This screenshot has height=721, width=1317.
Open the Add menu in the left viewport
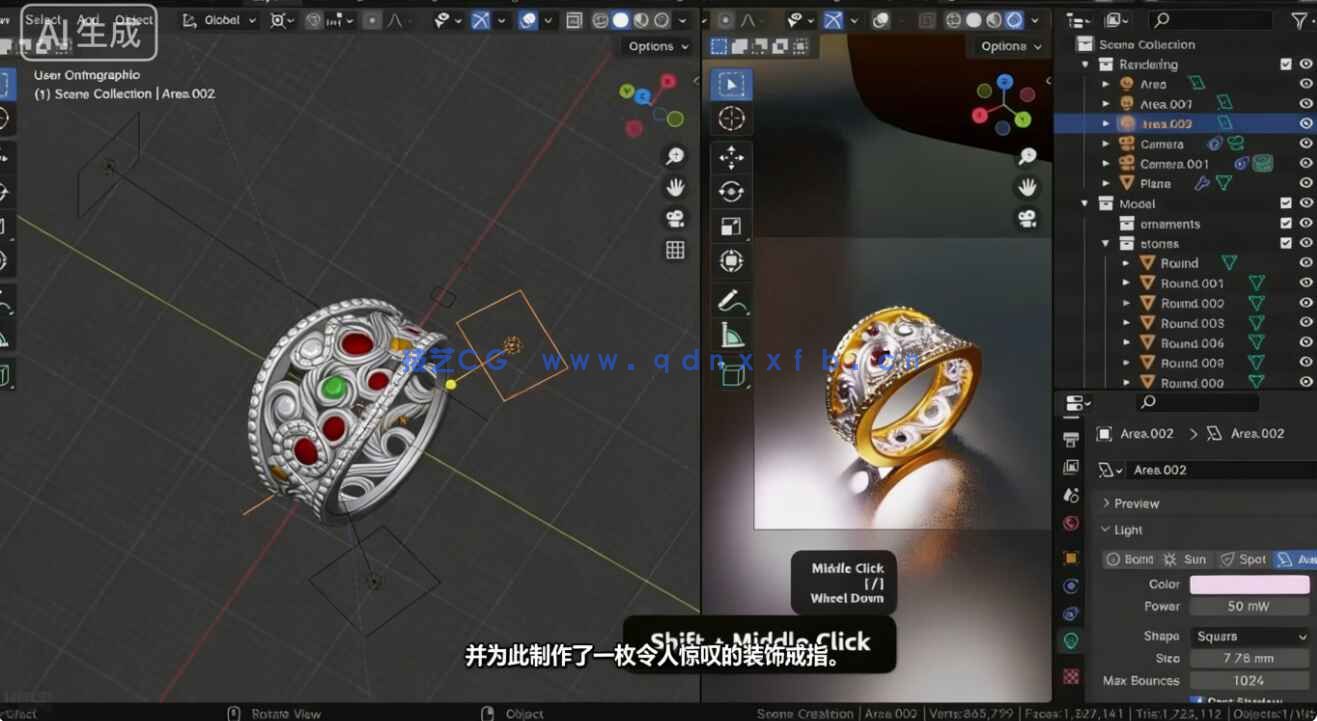point(87,19)
